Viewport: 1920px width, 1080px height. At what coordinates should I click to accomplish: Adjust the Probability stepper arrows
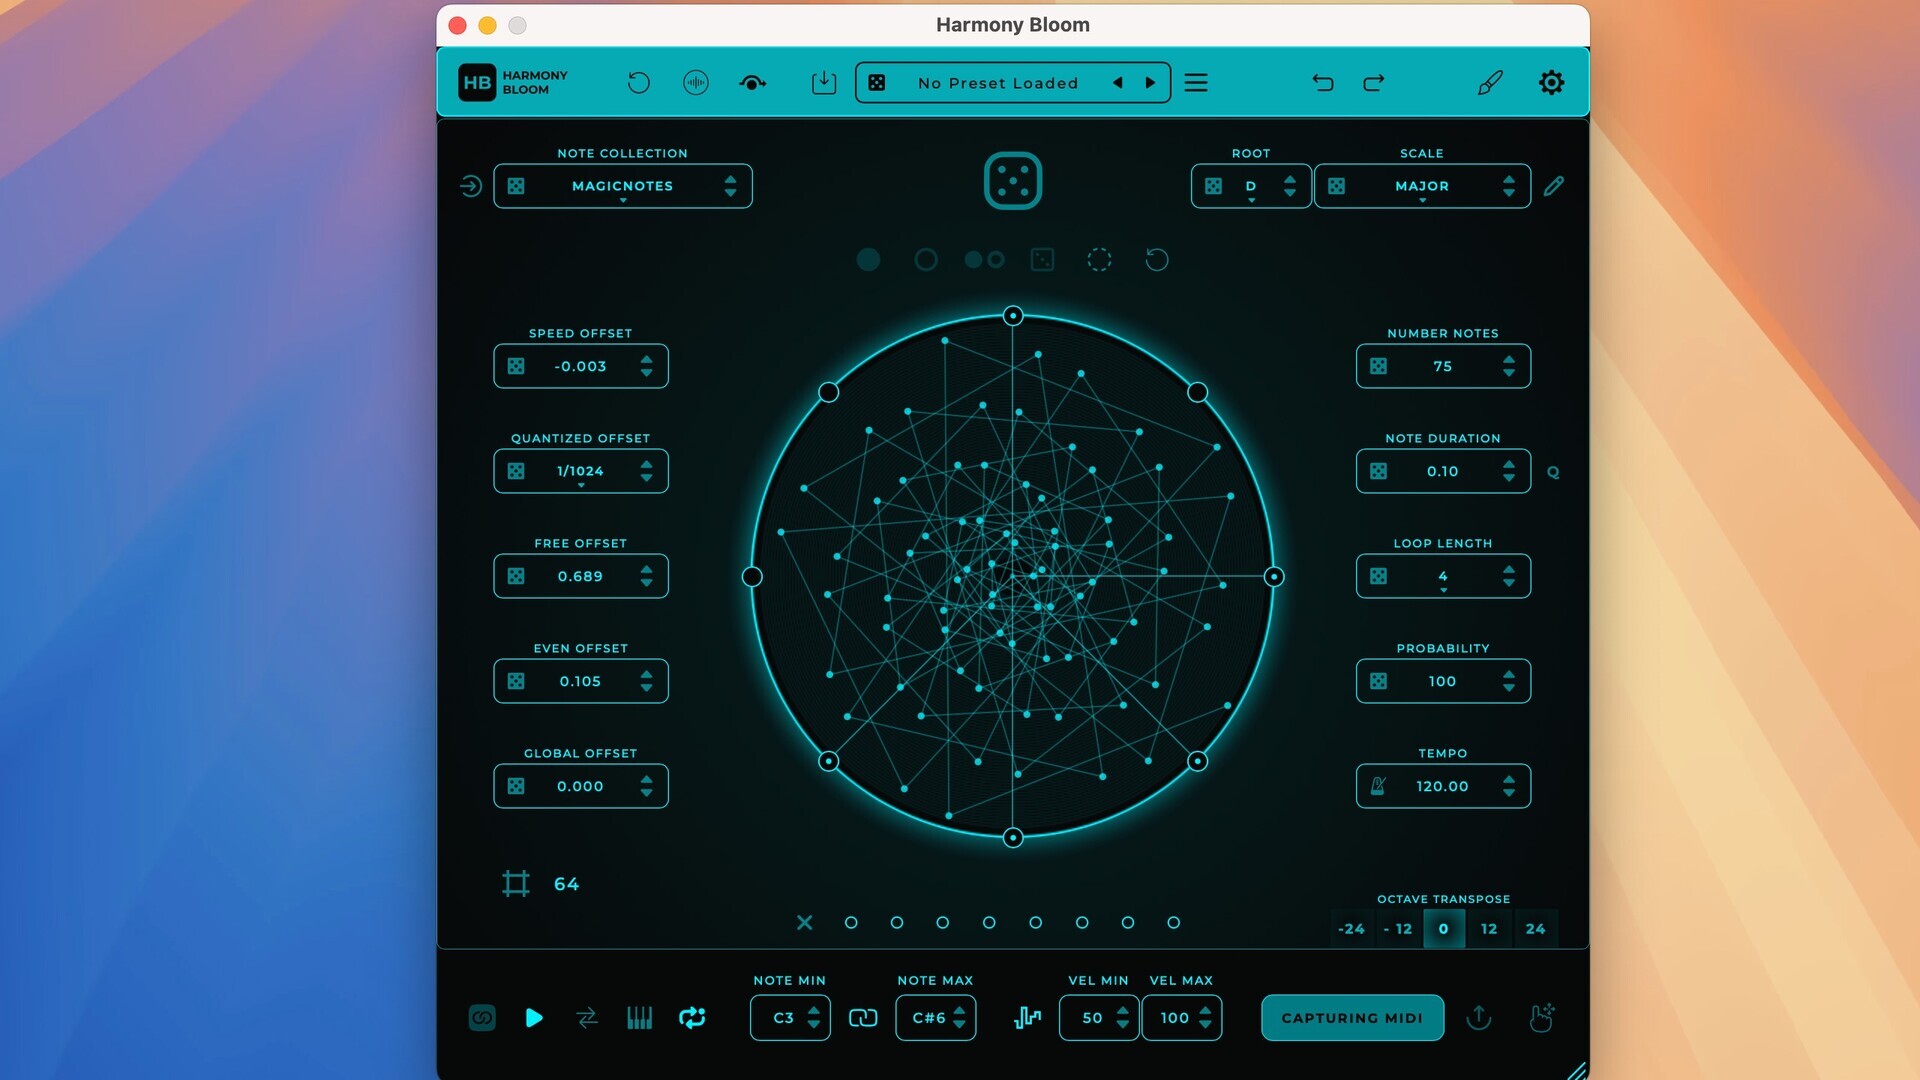[1509, 681]
